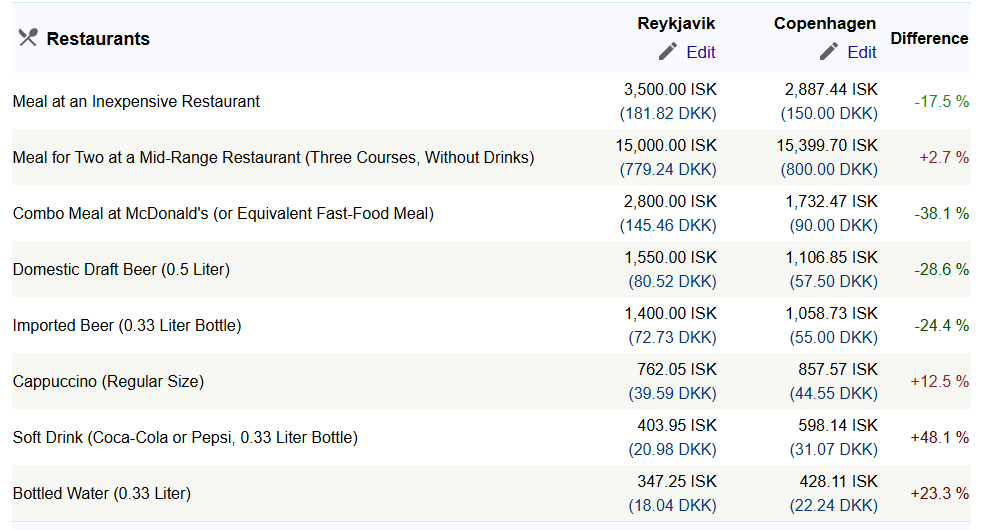Click the +2.7 % difference value

[944, 158]
